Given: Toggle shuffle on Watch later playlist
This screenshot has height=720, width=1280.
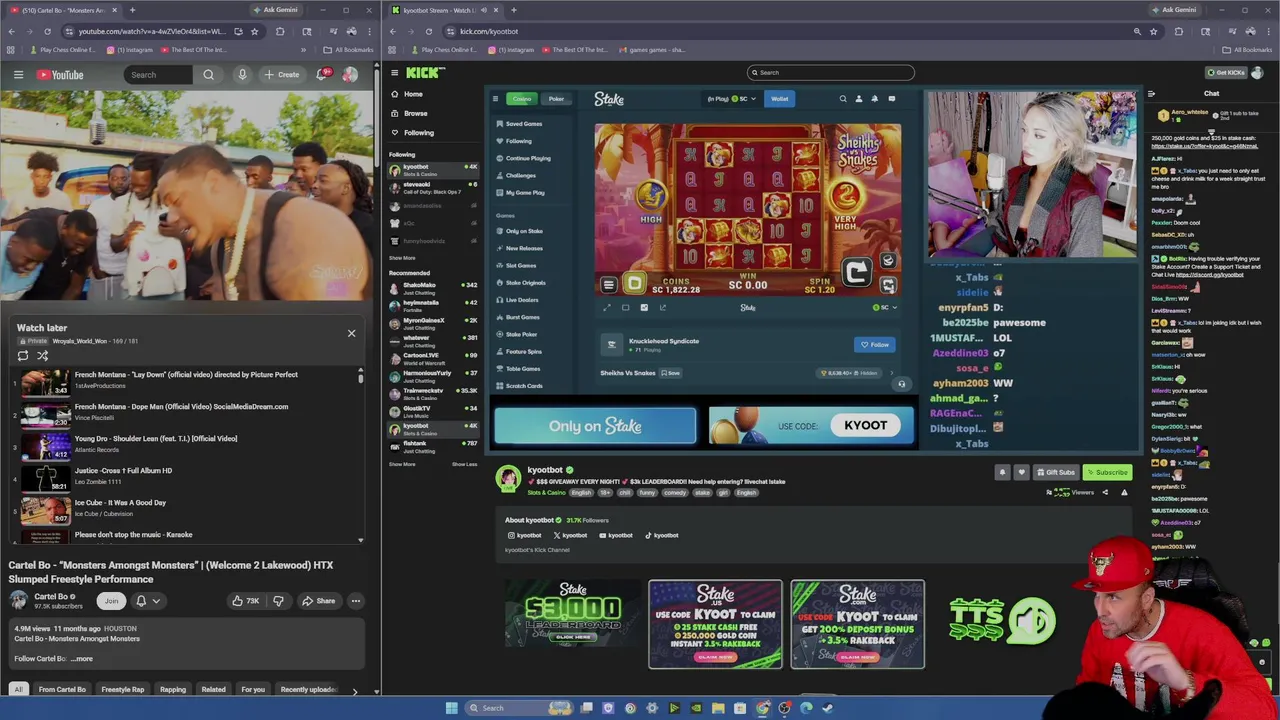Looking at the screenshot, I should tap(43, 356).
